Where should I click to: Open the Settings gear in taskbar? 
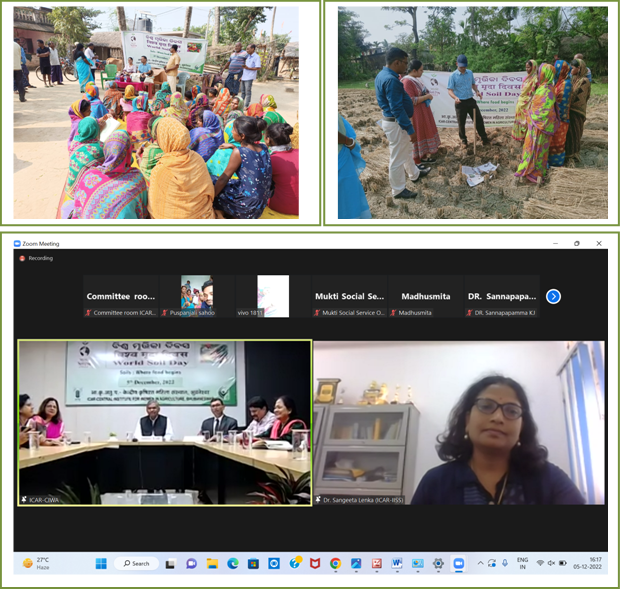[438, 563]
